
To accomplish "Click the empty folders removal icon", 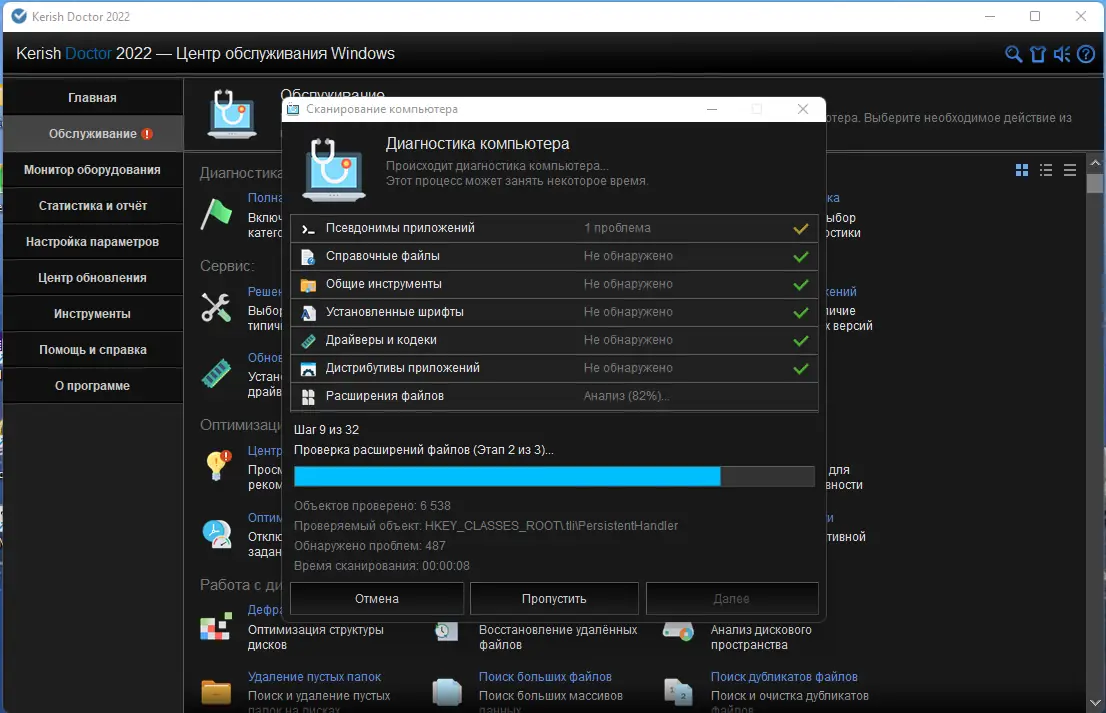I will click(216, 691).
